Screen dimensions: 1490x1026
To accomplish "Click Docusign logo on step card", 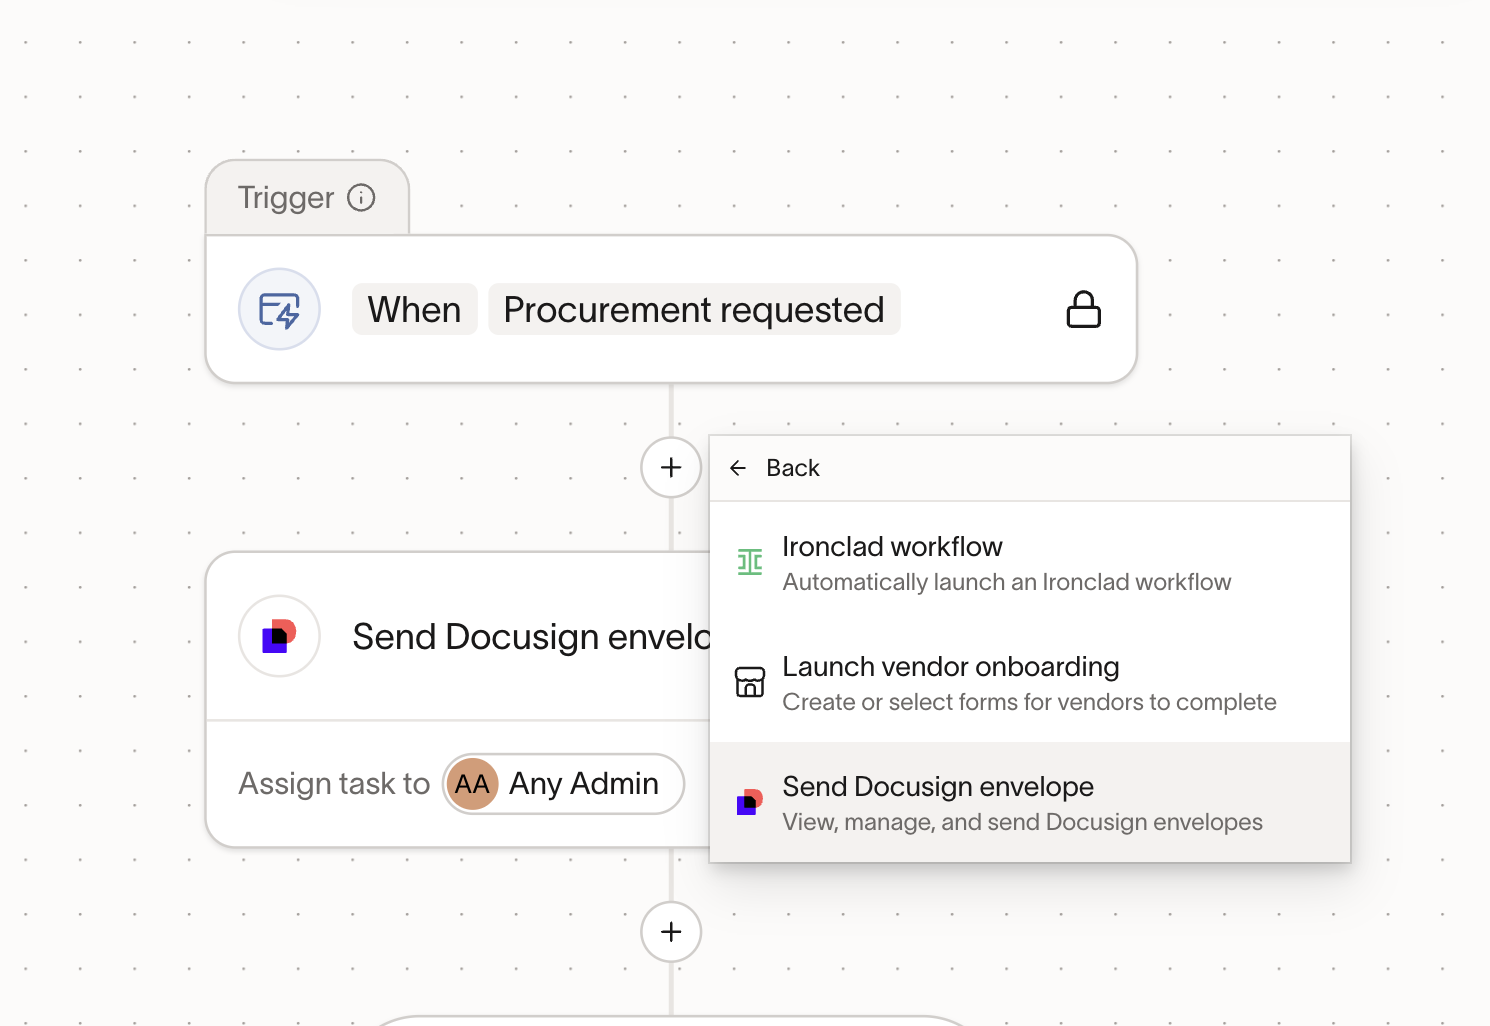I will click(279, 636).
